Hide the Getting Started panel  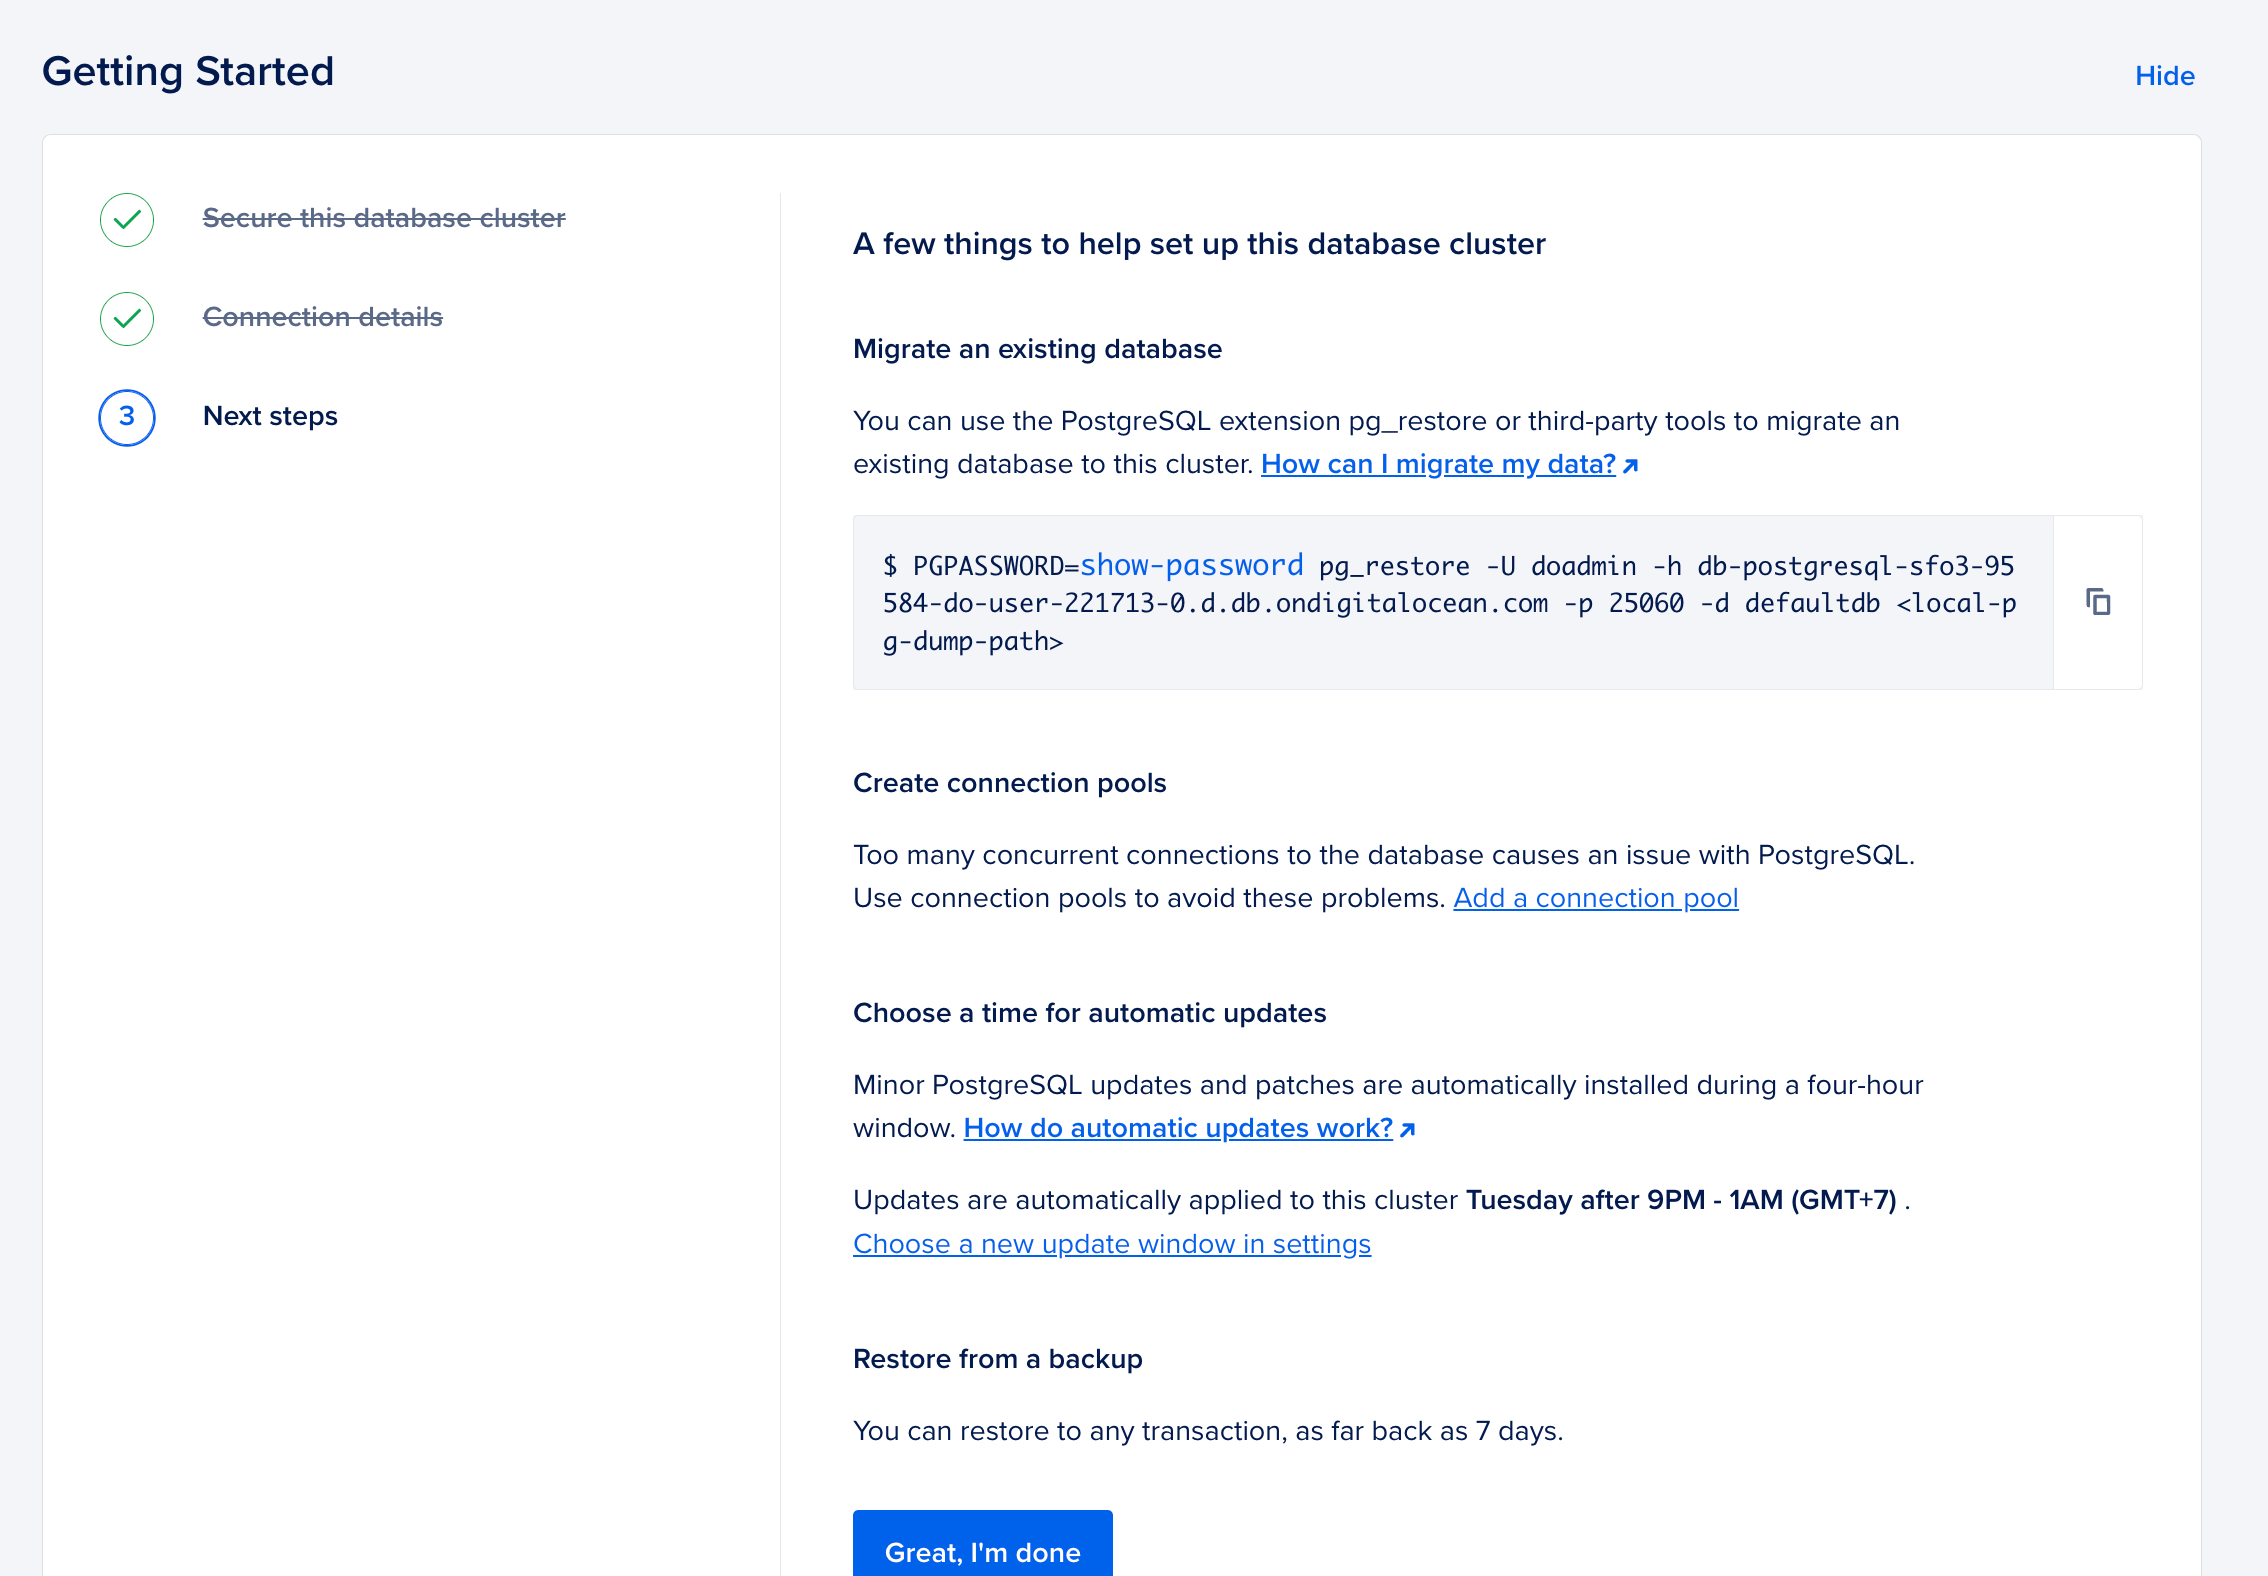(x=2164, y=75)
